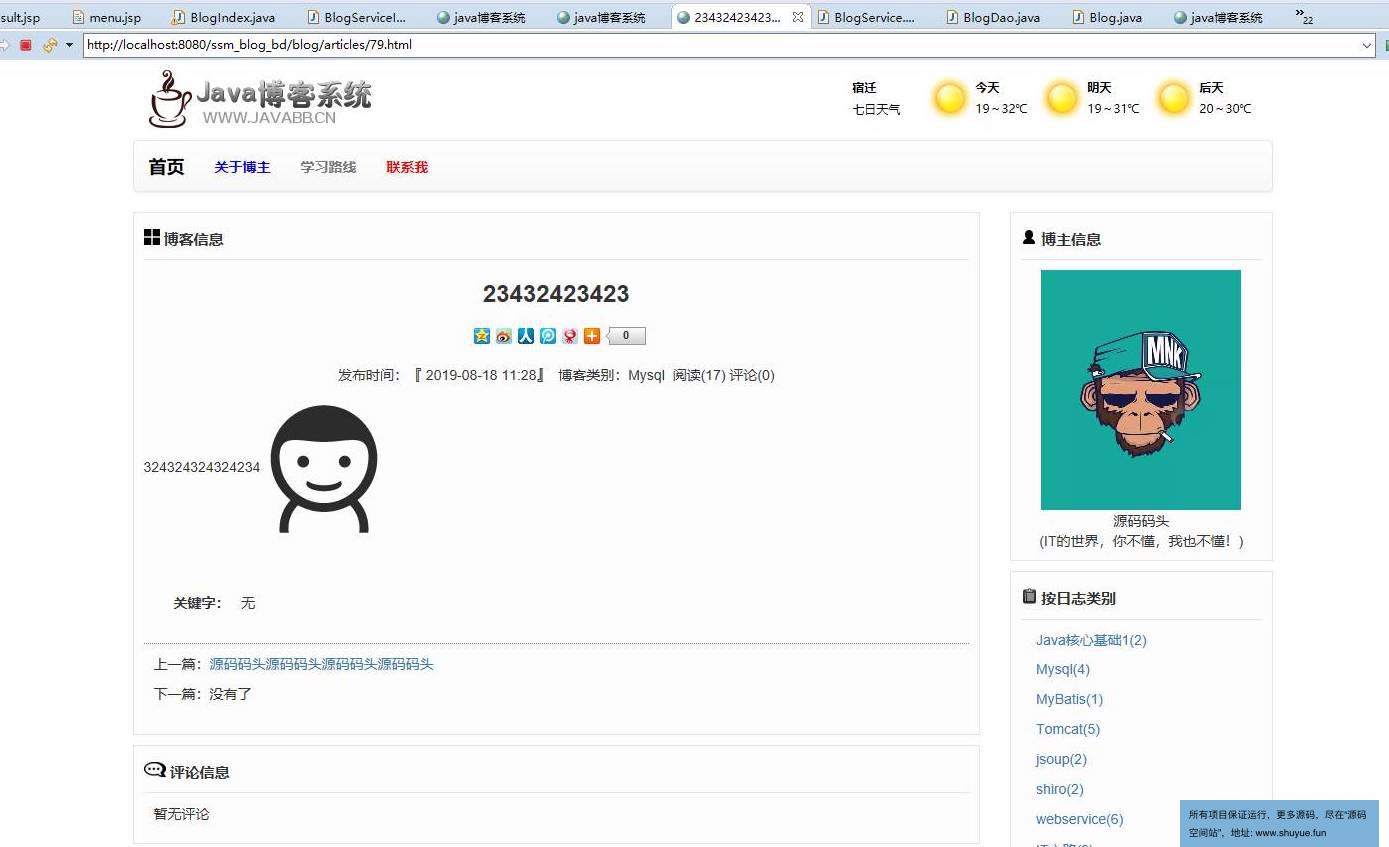The image size is (1389, 847).
Task: Open dropdown arrow beside the toolbar link icon
Action: pos(69,45)
